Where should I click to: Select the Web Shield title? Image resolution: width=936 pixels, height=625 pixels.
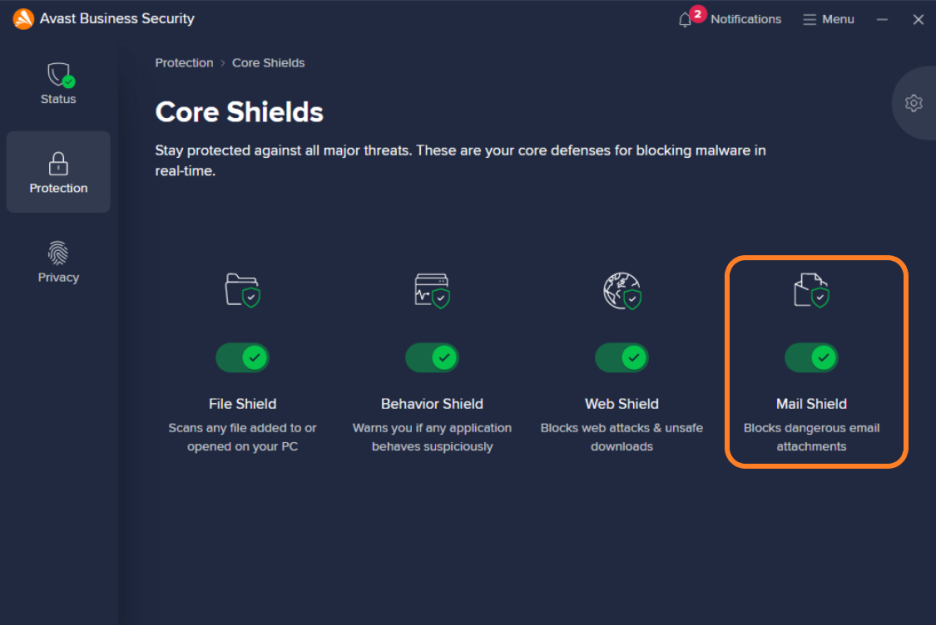[x=622, y=404]
